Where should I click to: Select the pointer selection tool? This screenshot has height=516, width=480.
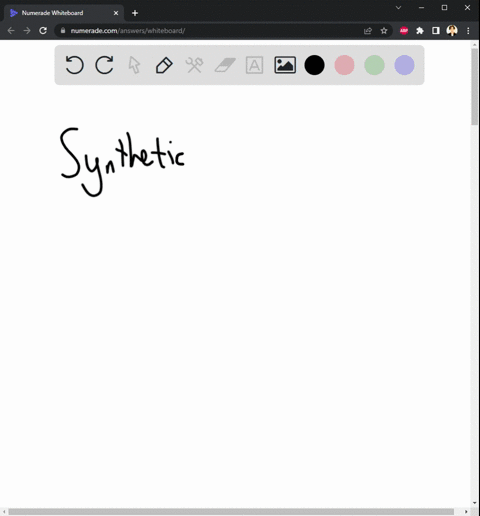coord(134,65)
